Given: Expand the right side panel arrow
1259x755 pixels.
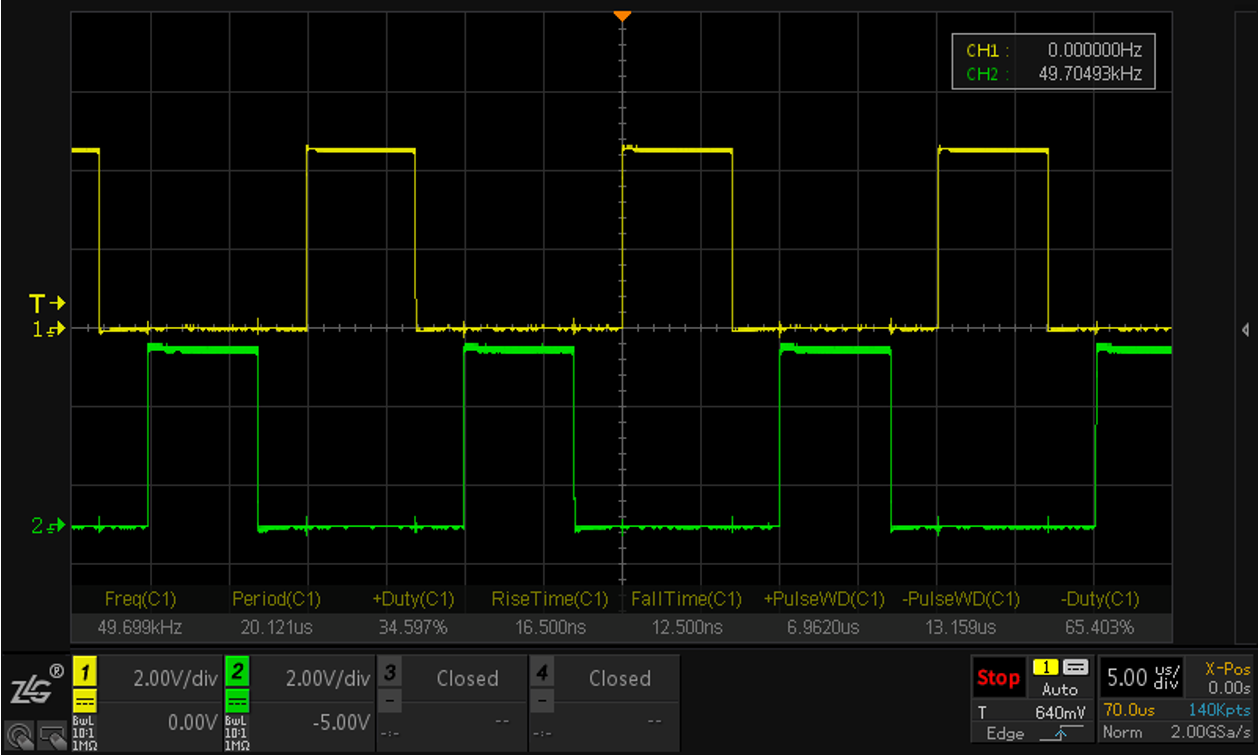Looking at the screenshot, I should click(1245, 329).
